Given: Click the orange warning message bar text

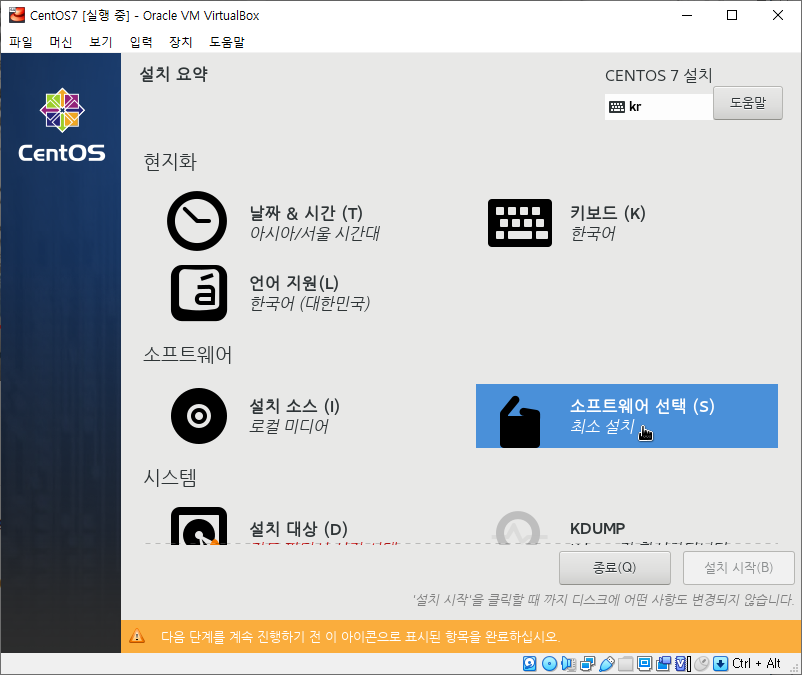Looking at the screenshot, I should pos(361,637).
